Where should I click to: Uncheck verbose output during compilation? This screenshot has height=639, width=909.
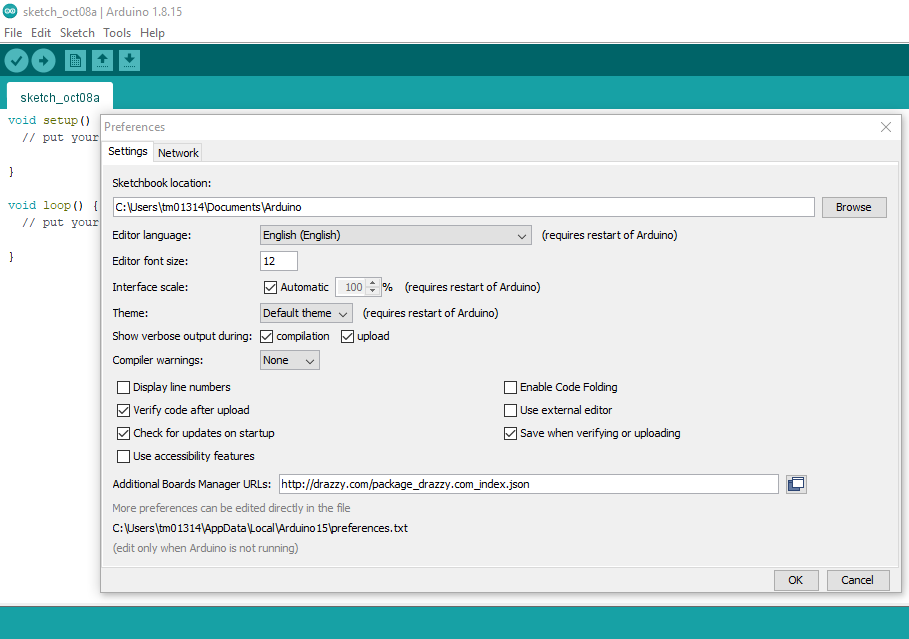point(267,336)
